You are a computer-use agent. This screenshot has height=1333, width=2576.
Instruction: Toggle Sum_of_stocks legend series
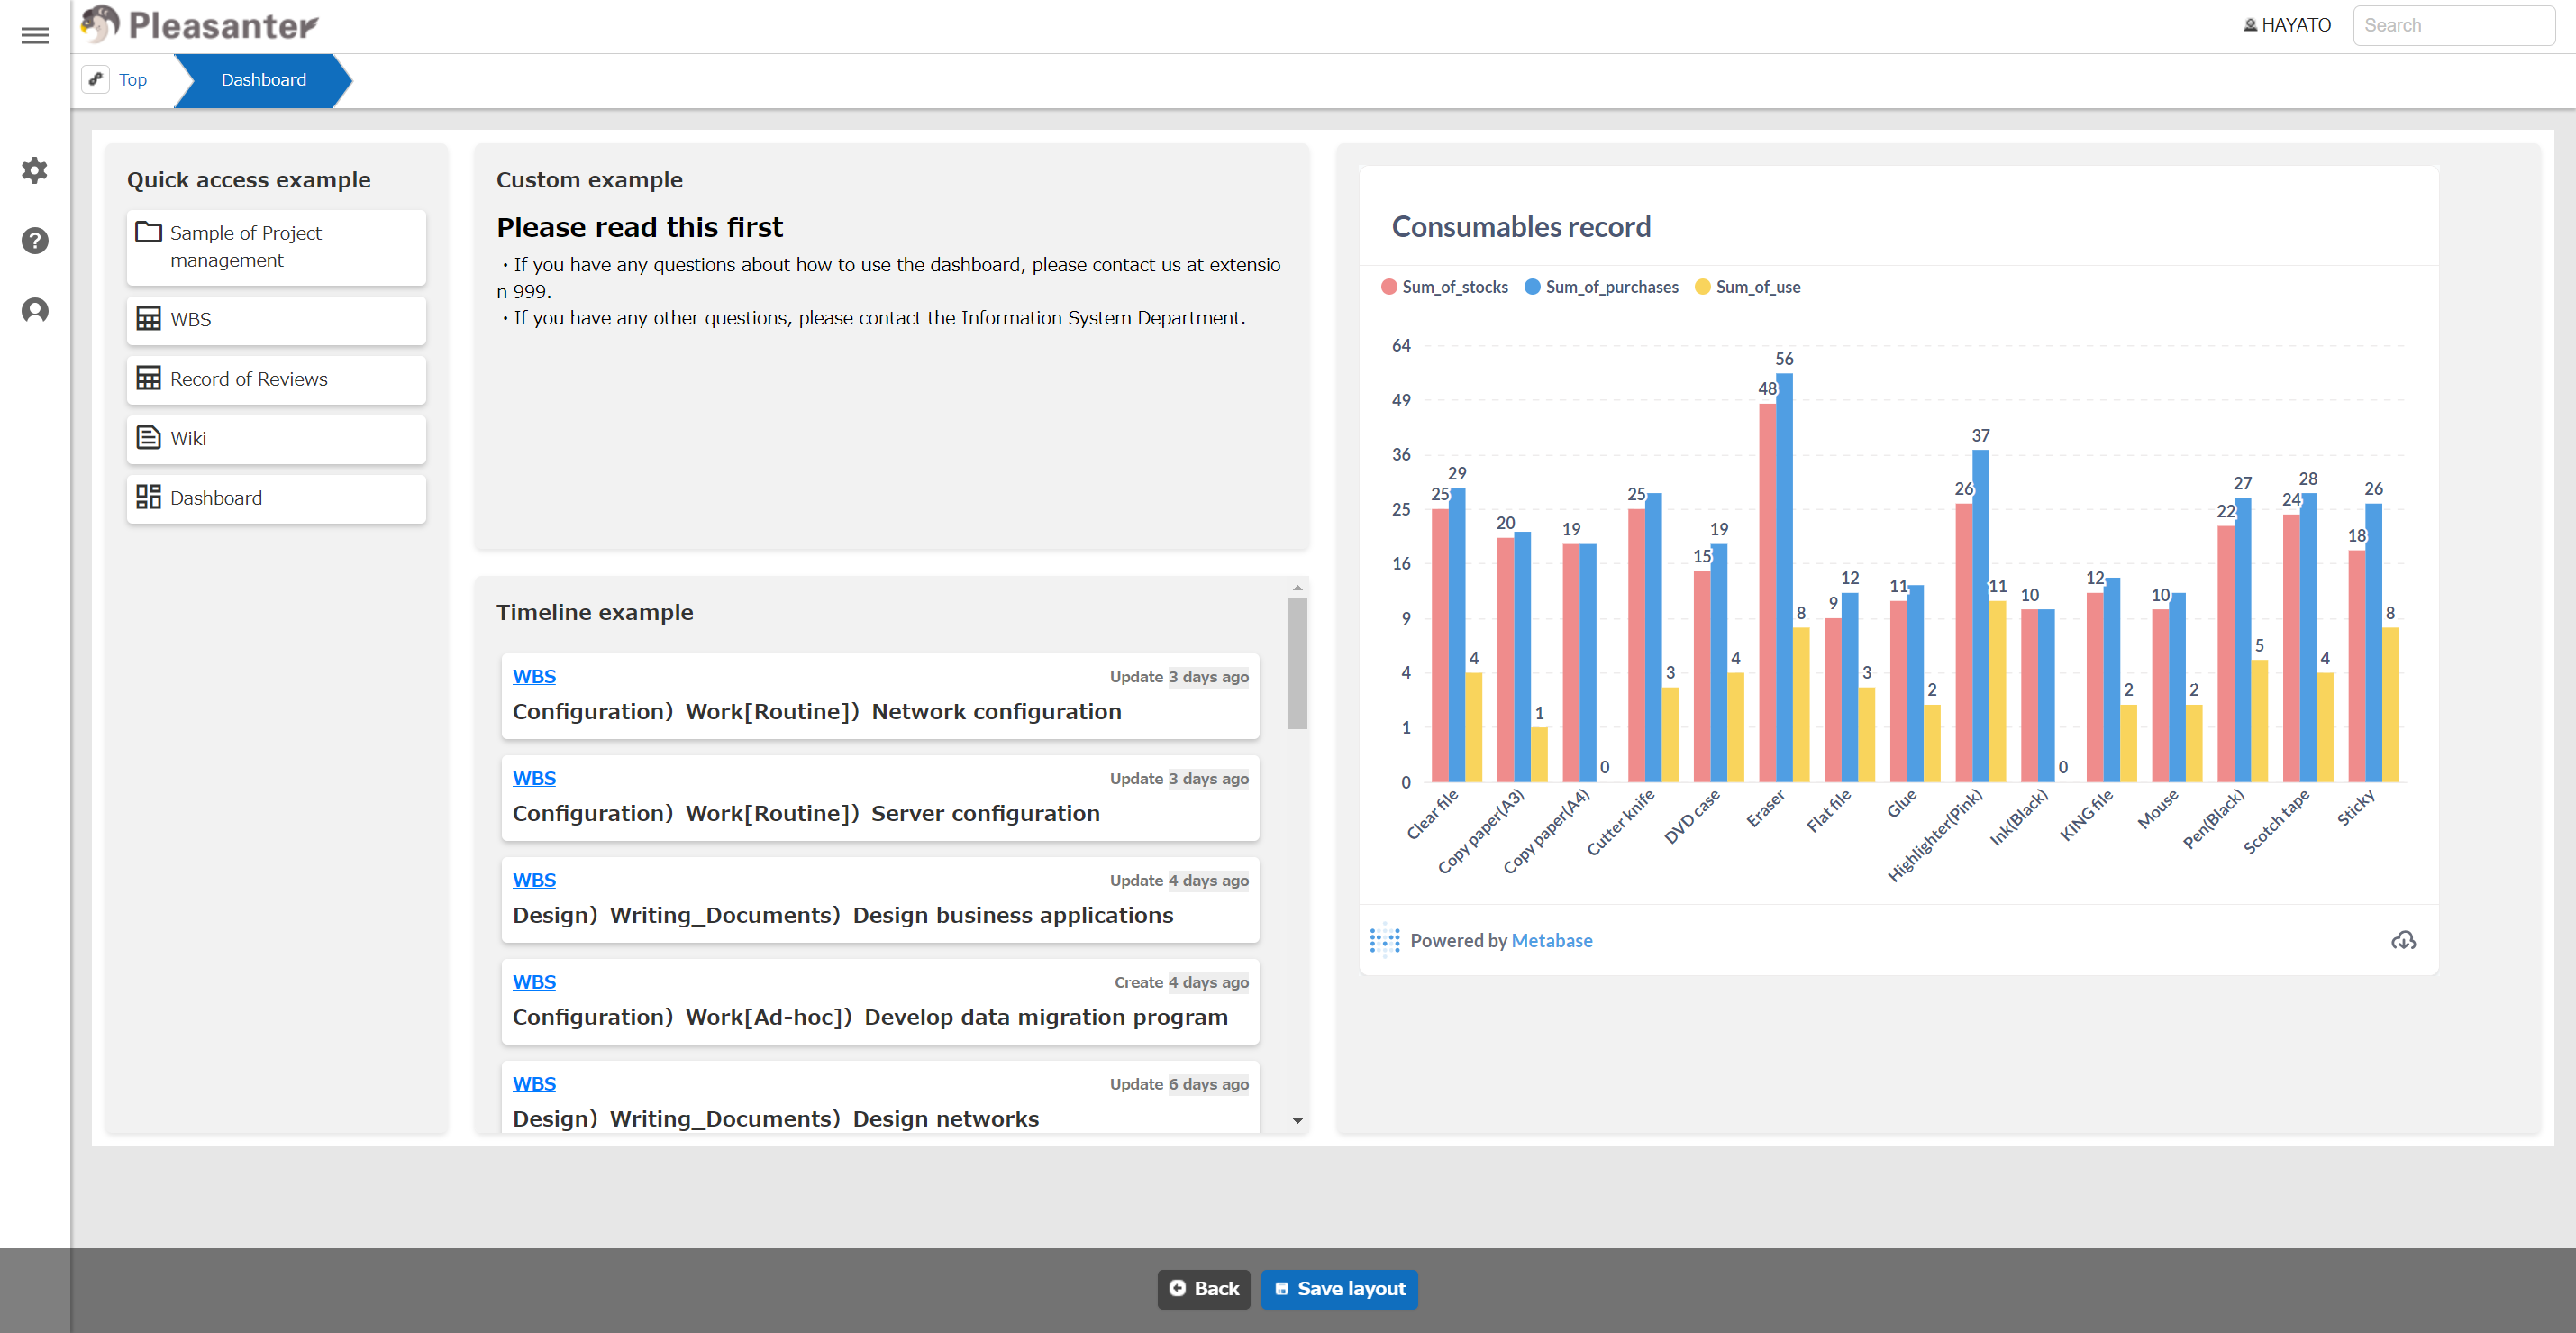click(x=1444, y=287)
